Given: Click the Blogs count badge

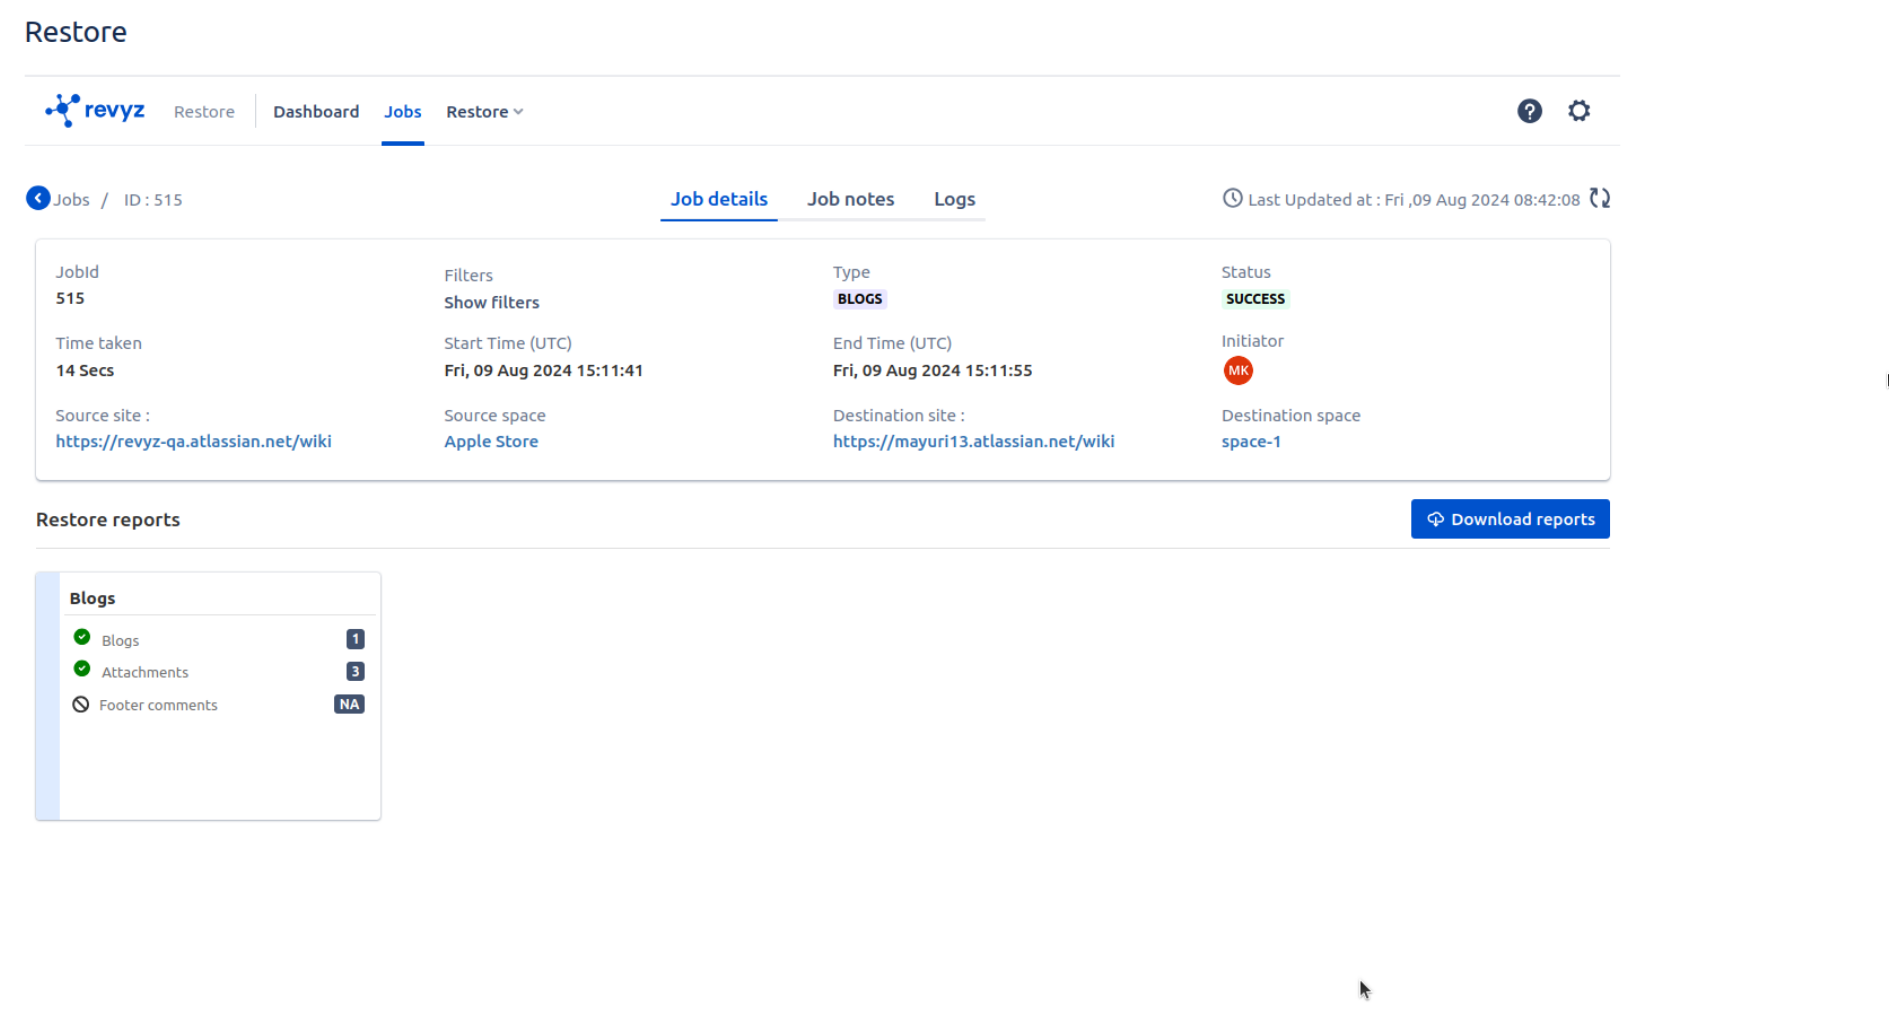Looking at the screenshot, I should (355, 639).
